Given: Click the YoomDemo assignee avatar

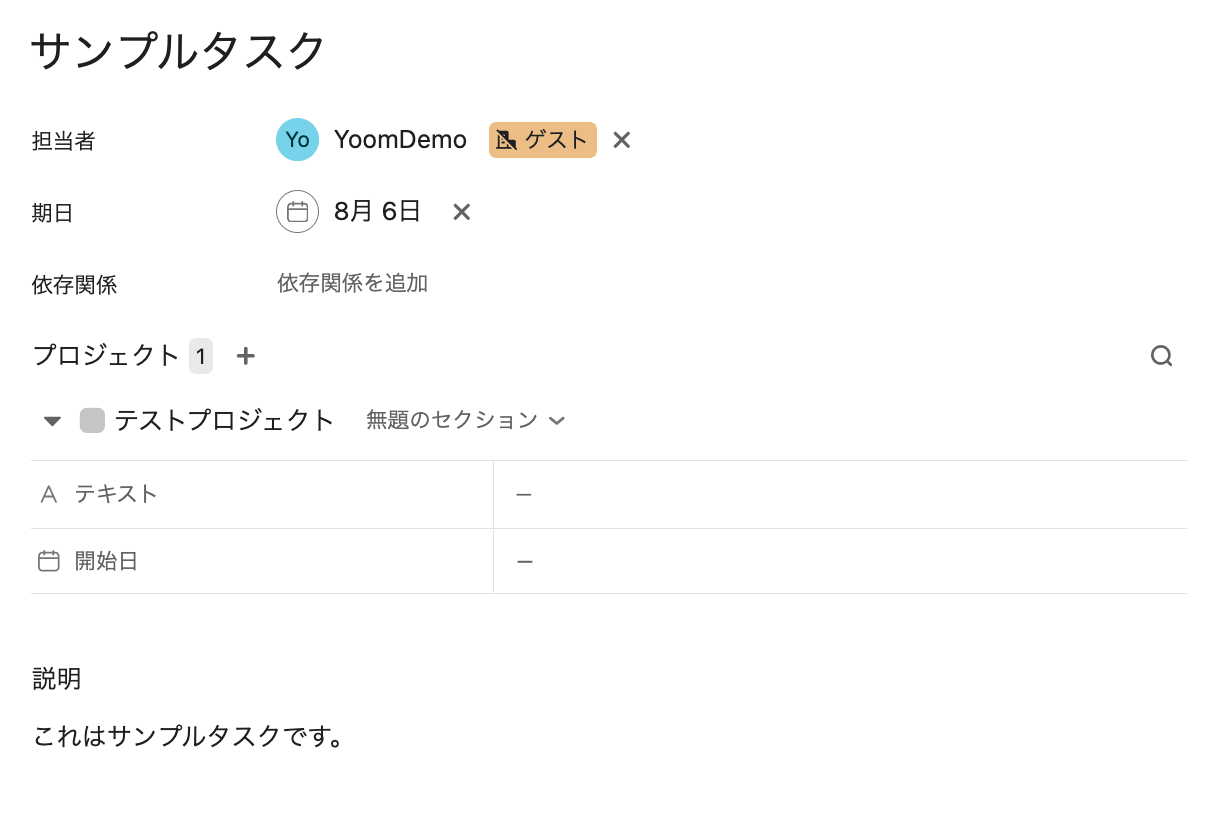Looking at the screenshot, I should point(297,140).
